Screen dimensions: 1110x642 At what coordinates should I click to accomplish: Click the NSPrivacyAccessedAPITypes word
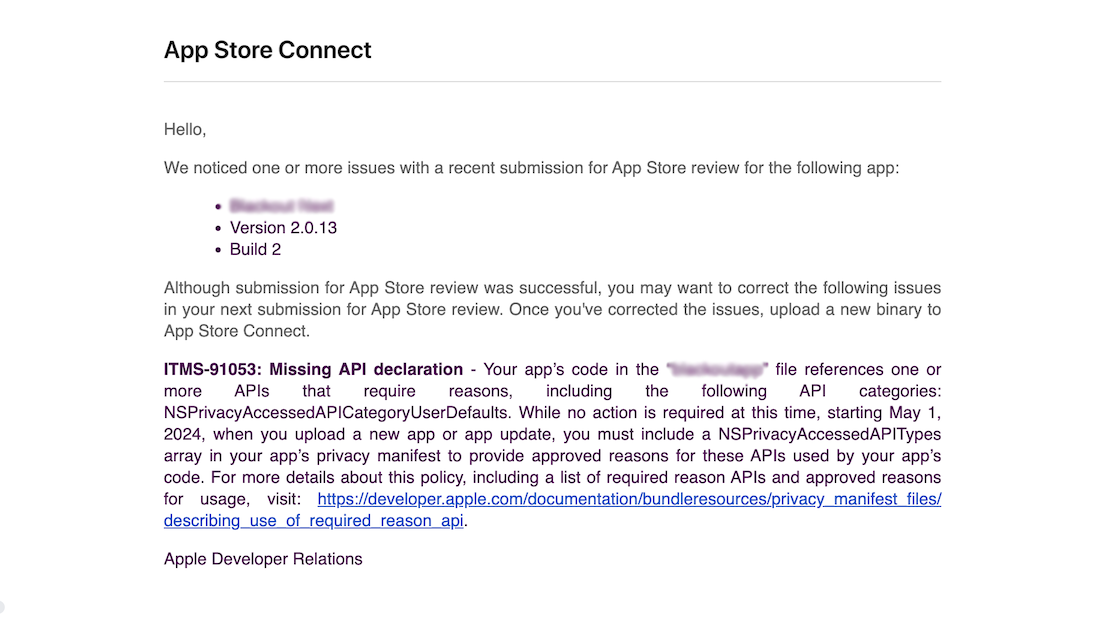(836, 434)
